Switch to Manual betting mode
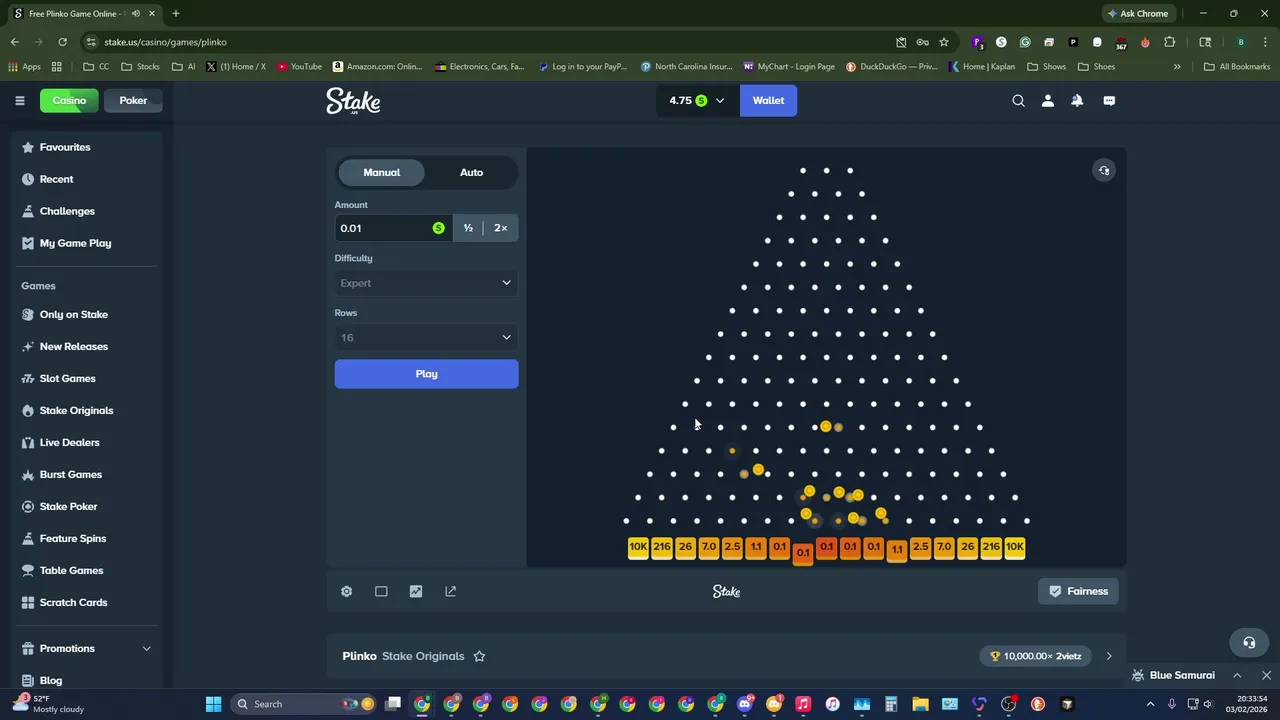This screenshot has height=720, width=1280. click(x=381, y=172)
